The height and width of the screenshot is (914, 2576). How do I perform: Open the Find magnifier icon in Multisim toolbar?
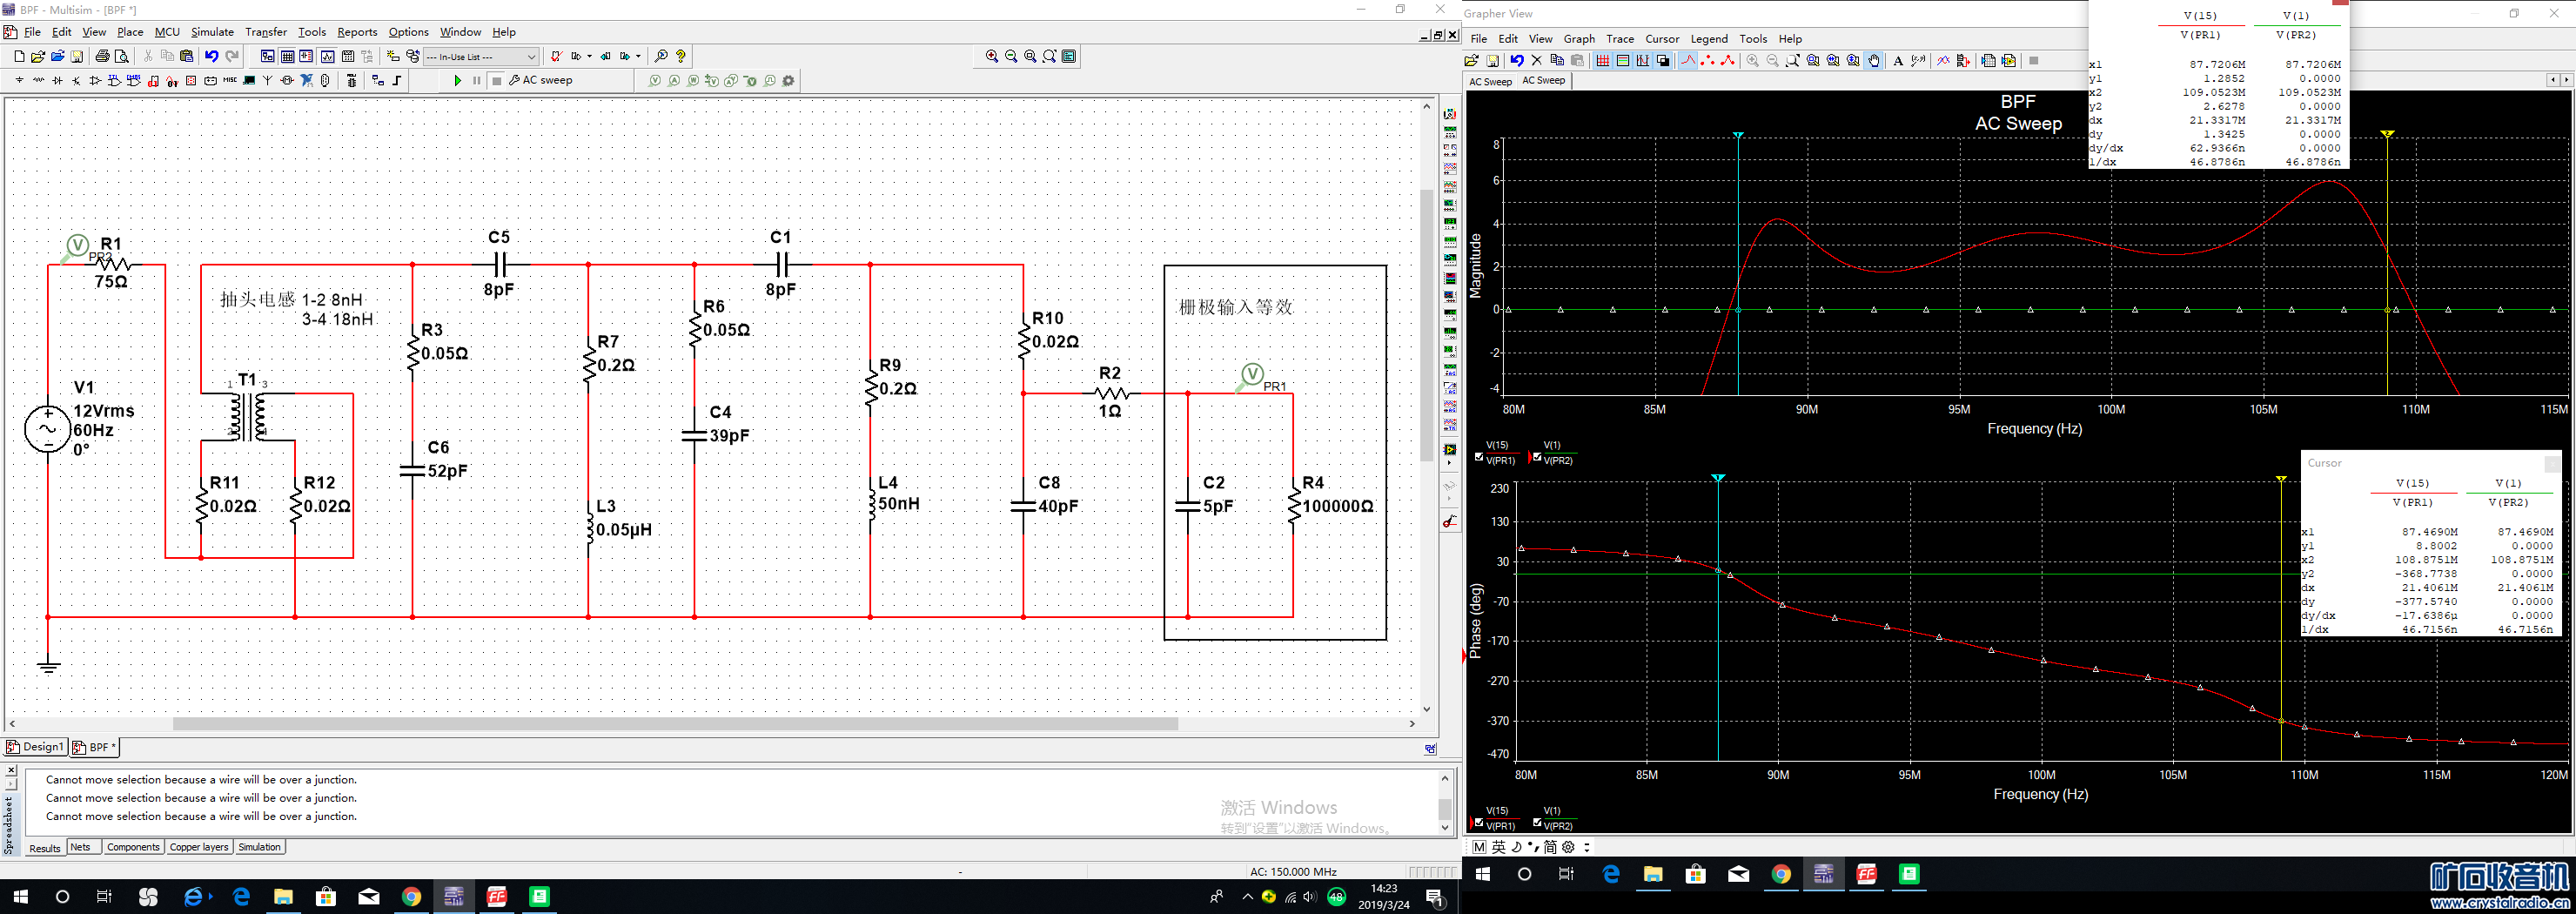tap(661, 57)
